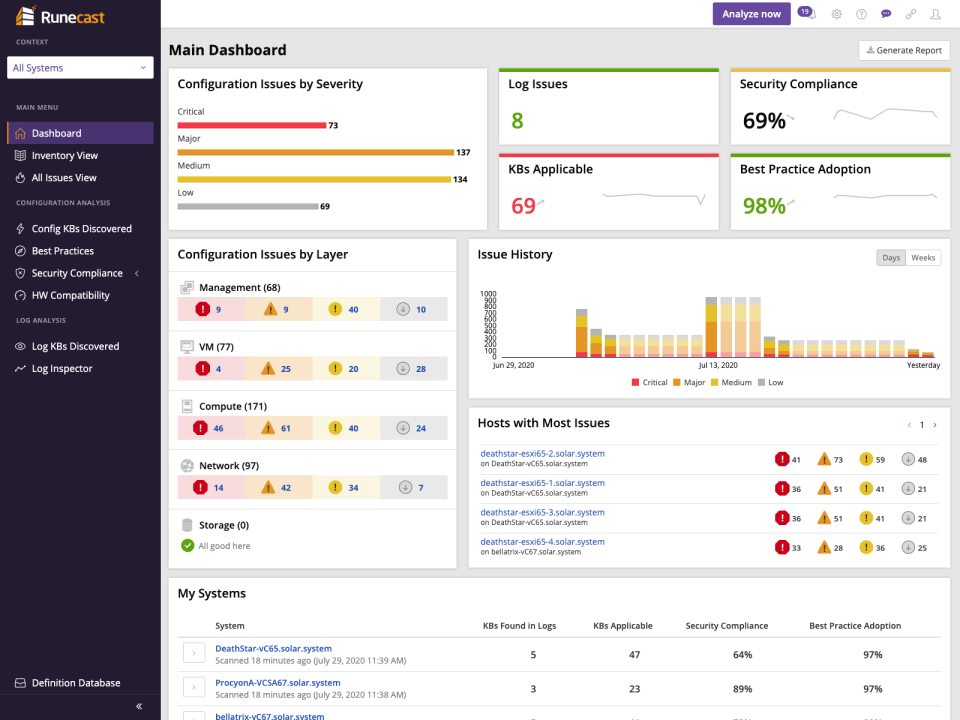Image resolution: width=960 pixels, height=720 pixels.
Task: Click the Analyze now button
Action: point(751,14)
